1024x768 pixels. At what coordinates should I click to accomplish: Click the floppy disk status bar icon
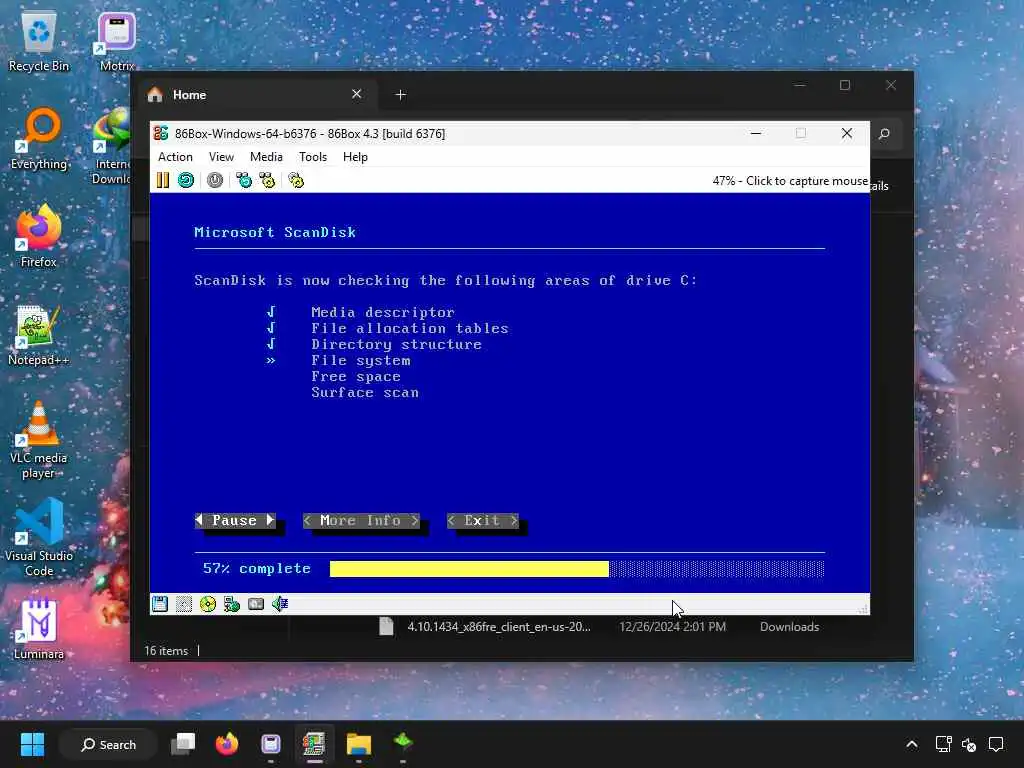160,604
